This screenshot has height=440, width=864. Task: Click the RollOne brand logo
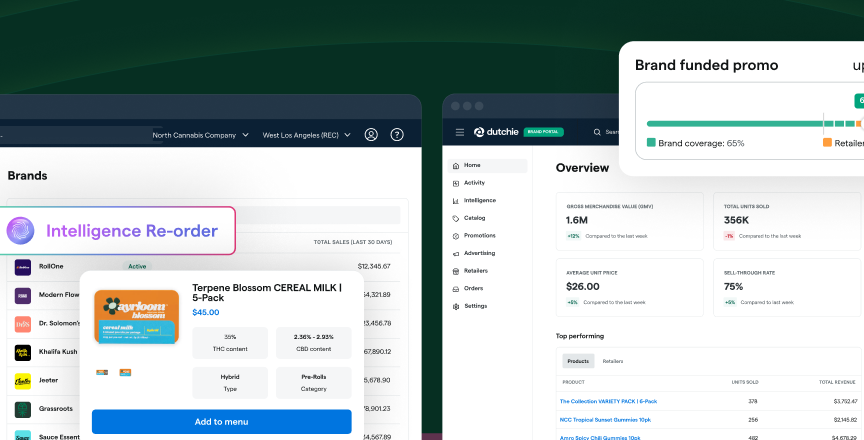23,267
